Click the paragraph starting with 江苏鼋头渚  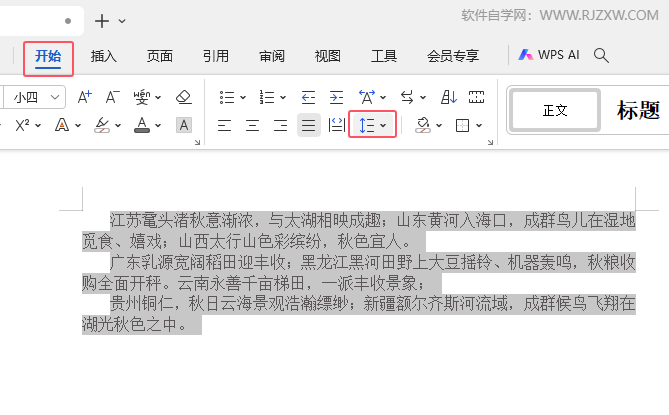click(359, 231)
